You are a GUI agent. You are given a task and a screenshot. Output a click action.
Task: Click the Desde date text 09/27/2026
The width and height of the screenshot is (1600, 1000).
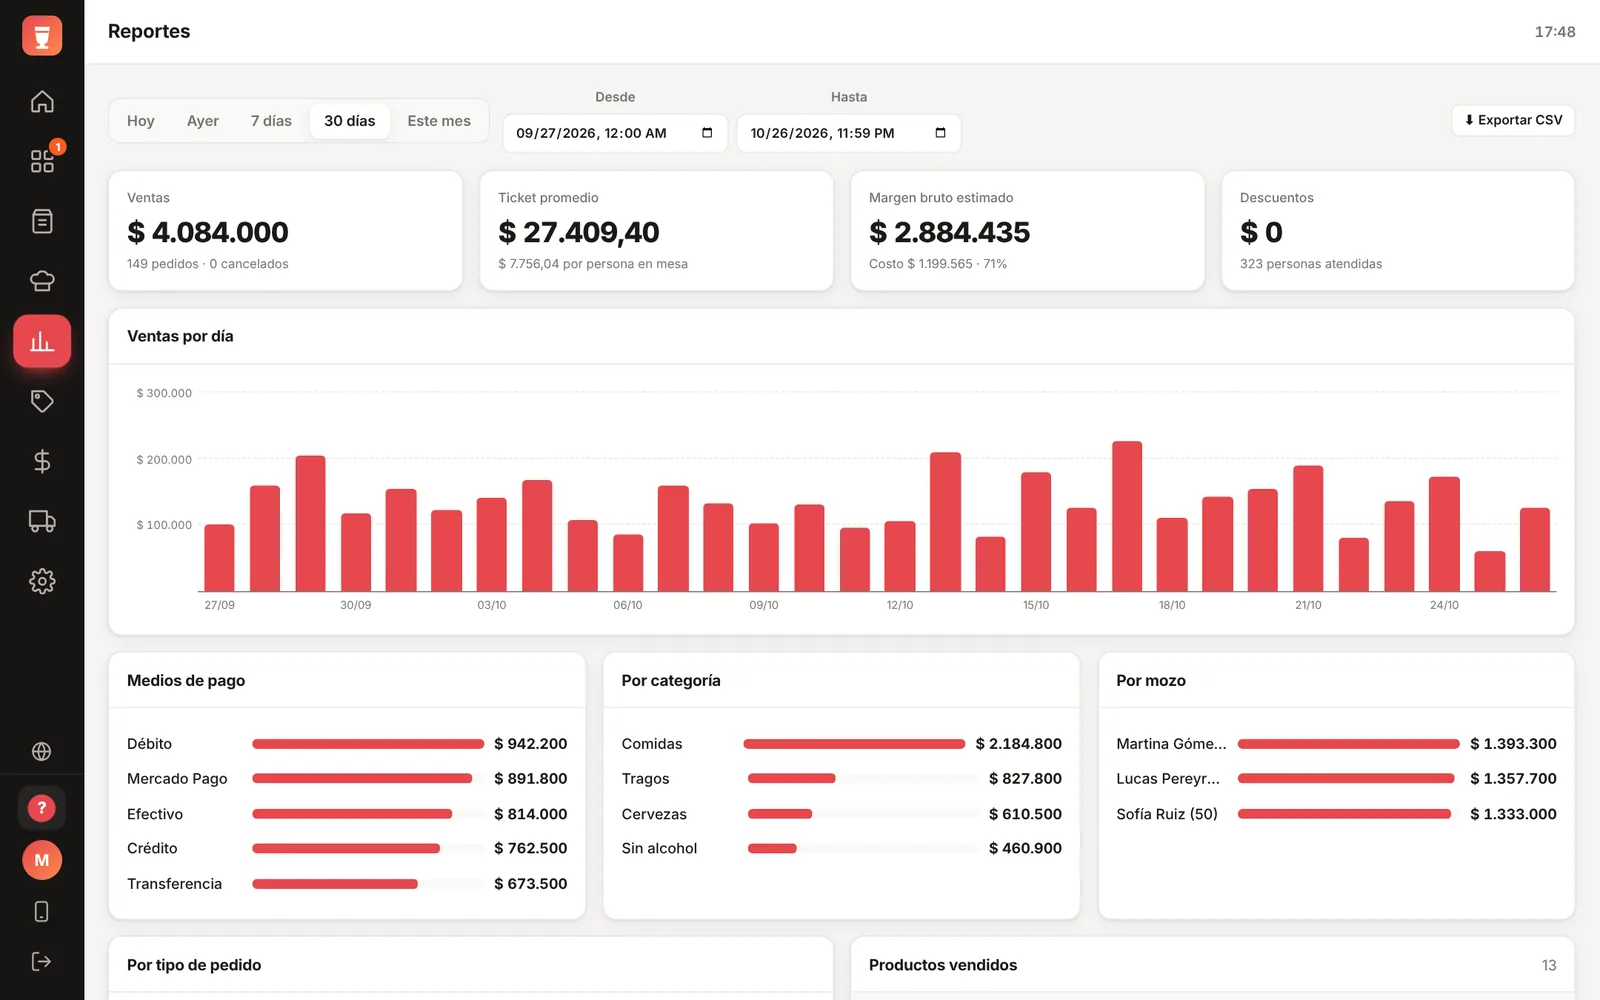[x=591, y=133]
